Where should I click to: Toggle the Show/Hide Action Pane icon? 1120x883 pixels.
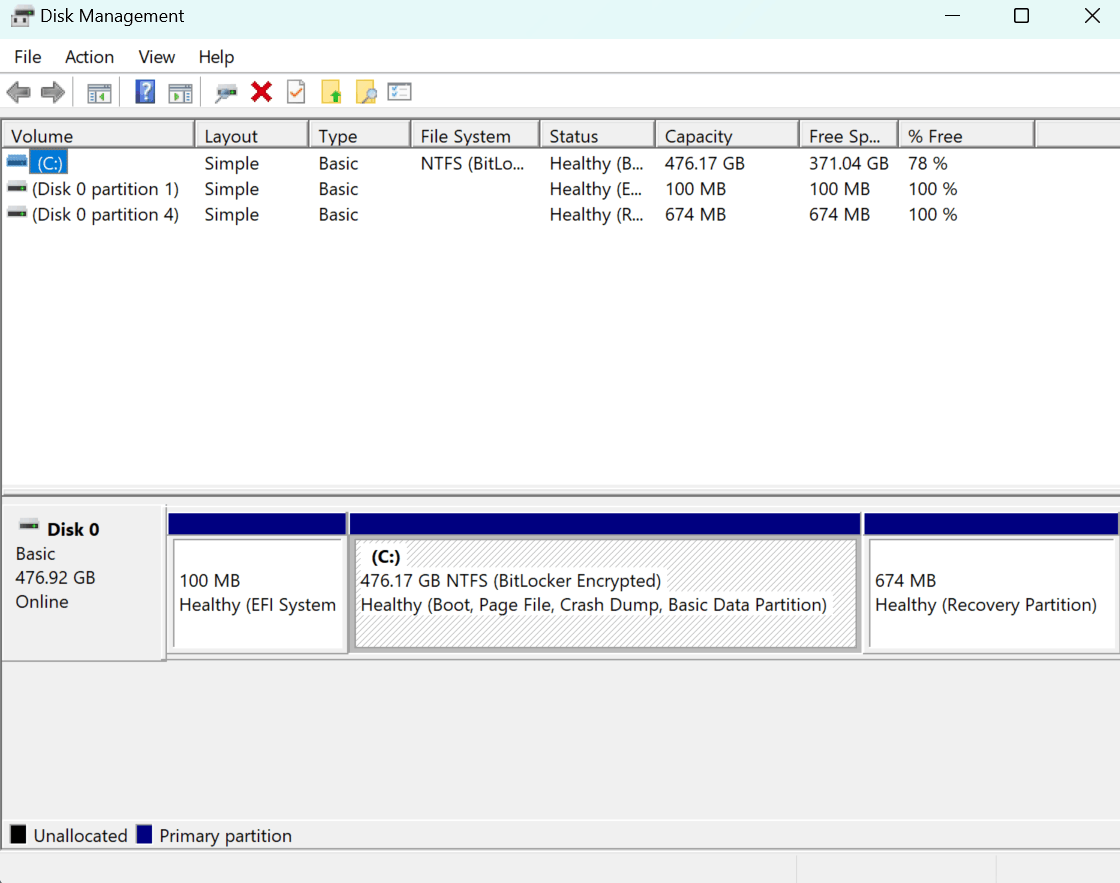tap(180, 93)
